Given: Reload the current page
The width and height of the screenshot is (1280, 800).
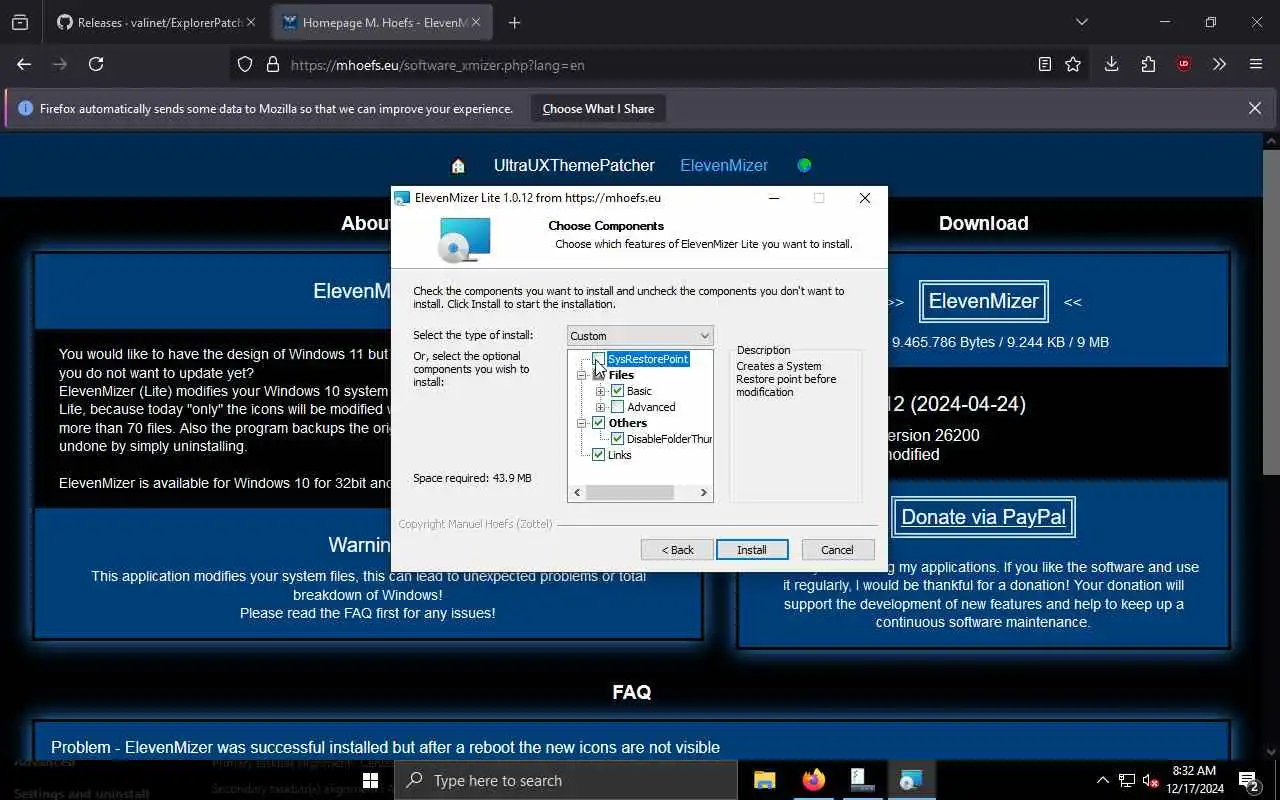Looking at the screenshot, I should (x=96, y=64).
